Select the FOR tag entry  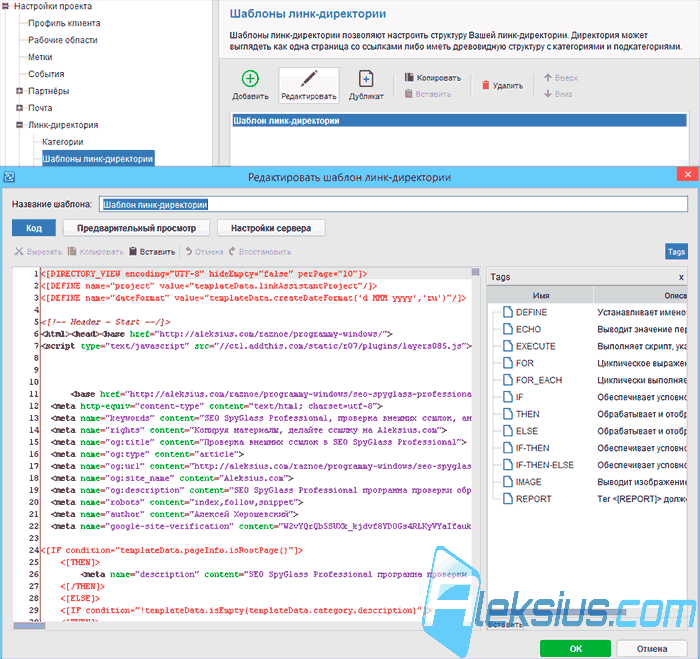[525, 363]
